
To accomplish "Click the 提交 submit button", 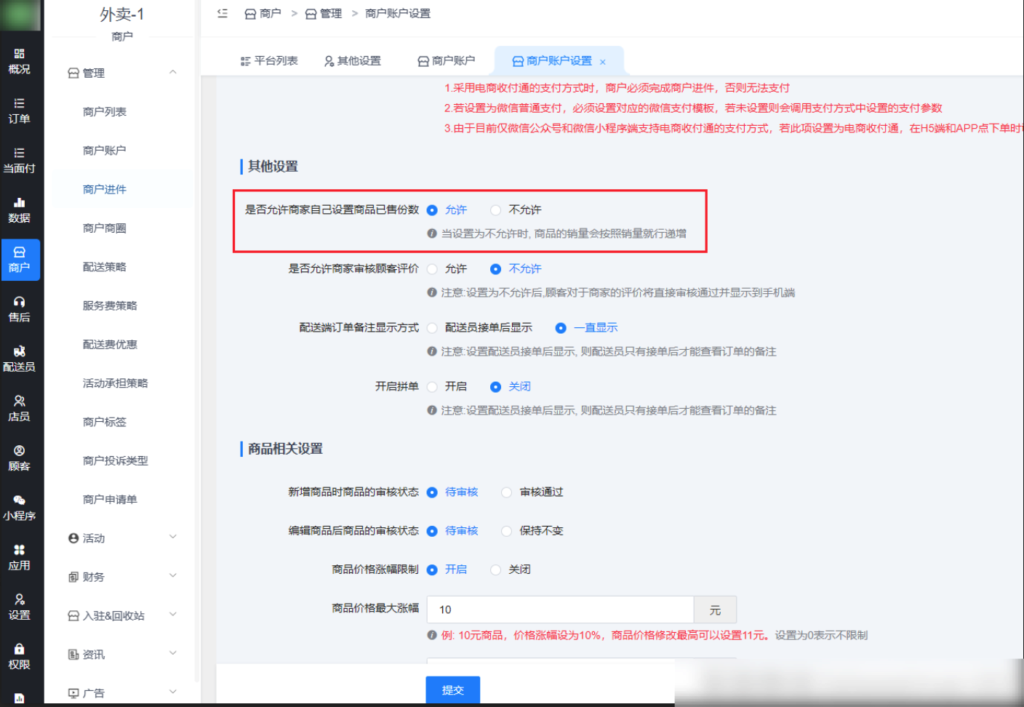I will pos(452,689).
